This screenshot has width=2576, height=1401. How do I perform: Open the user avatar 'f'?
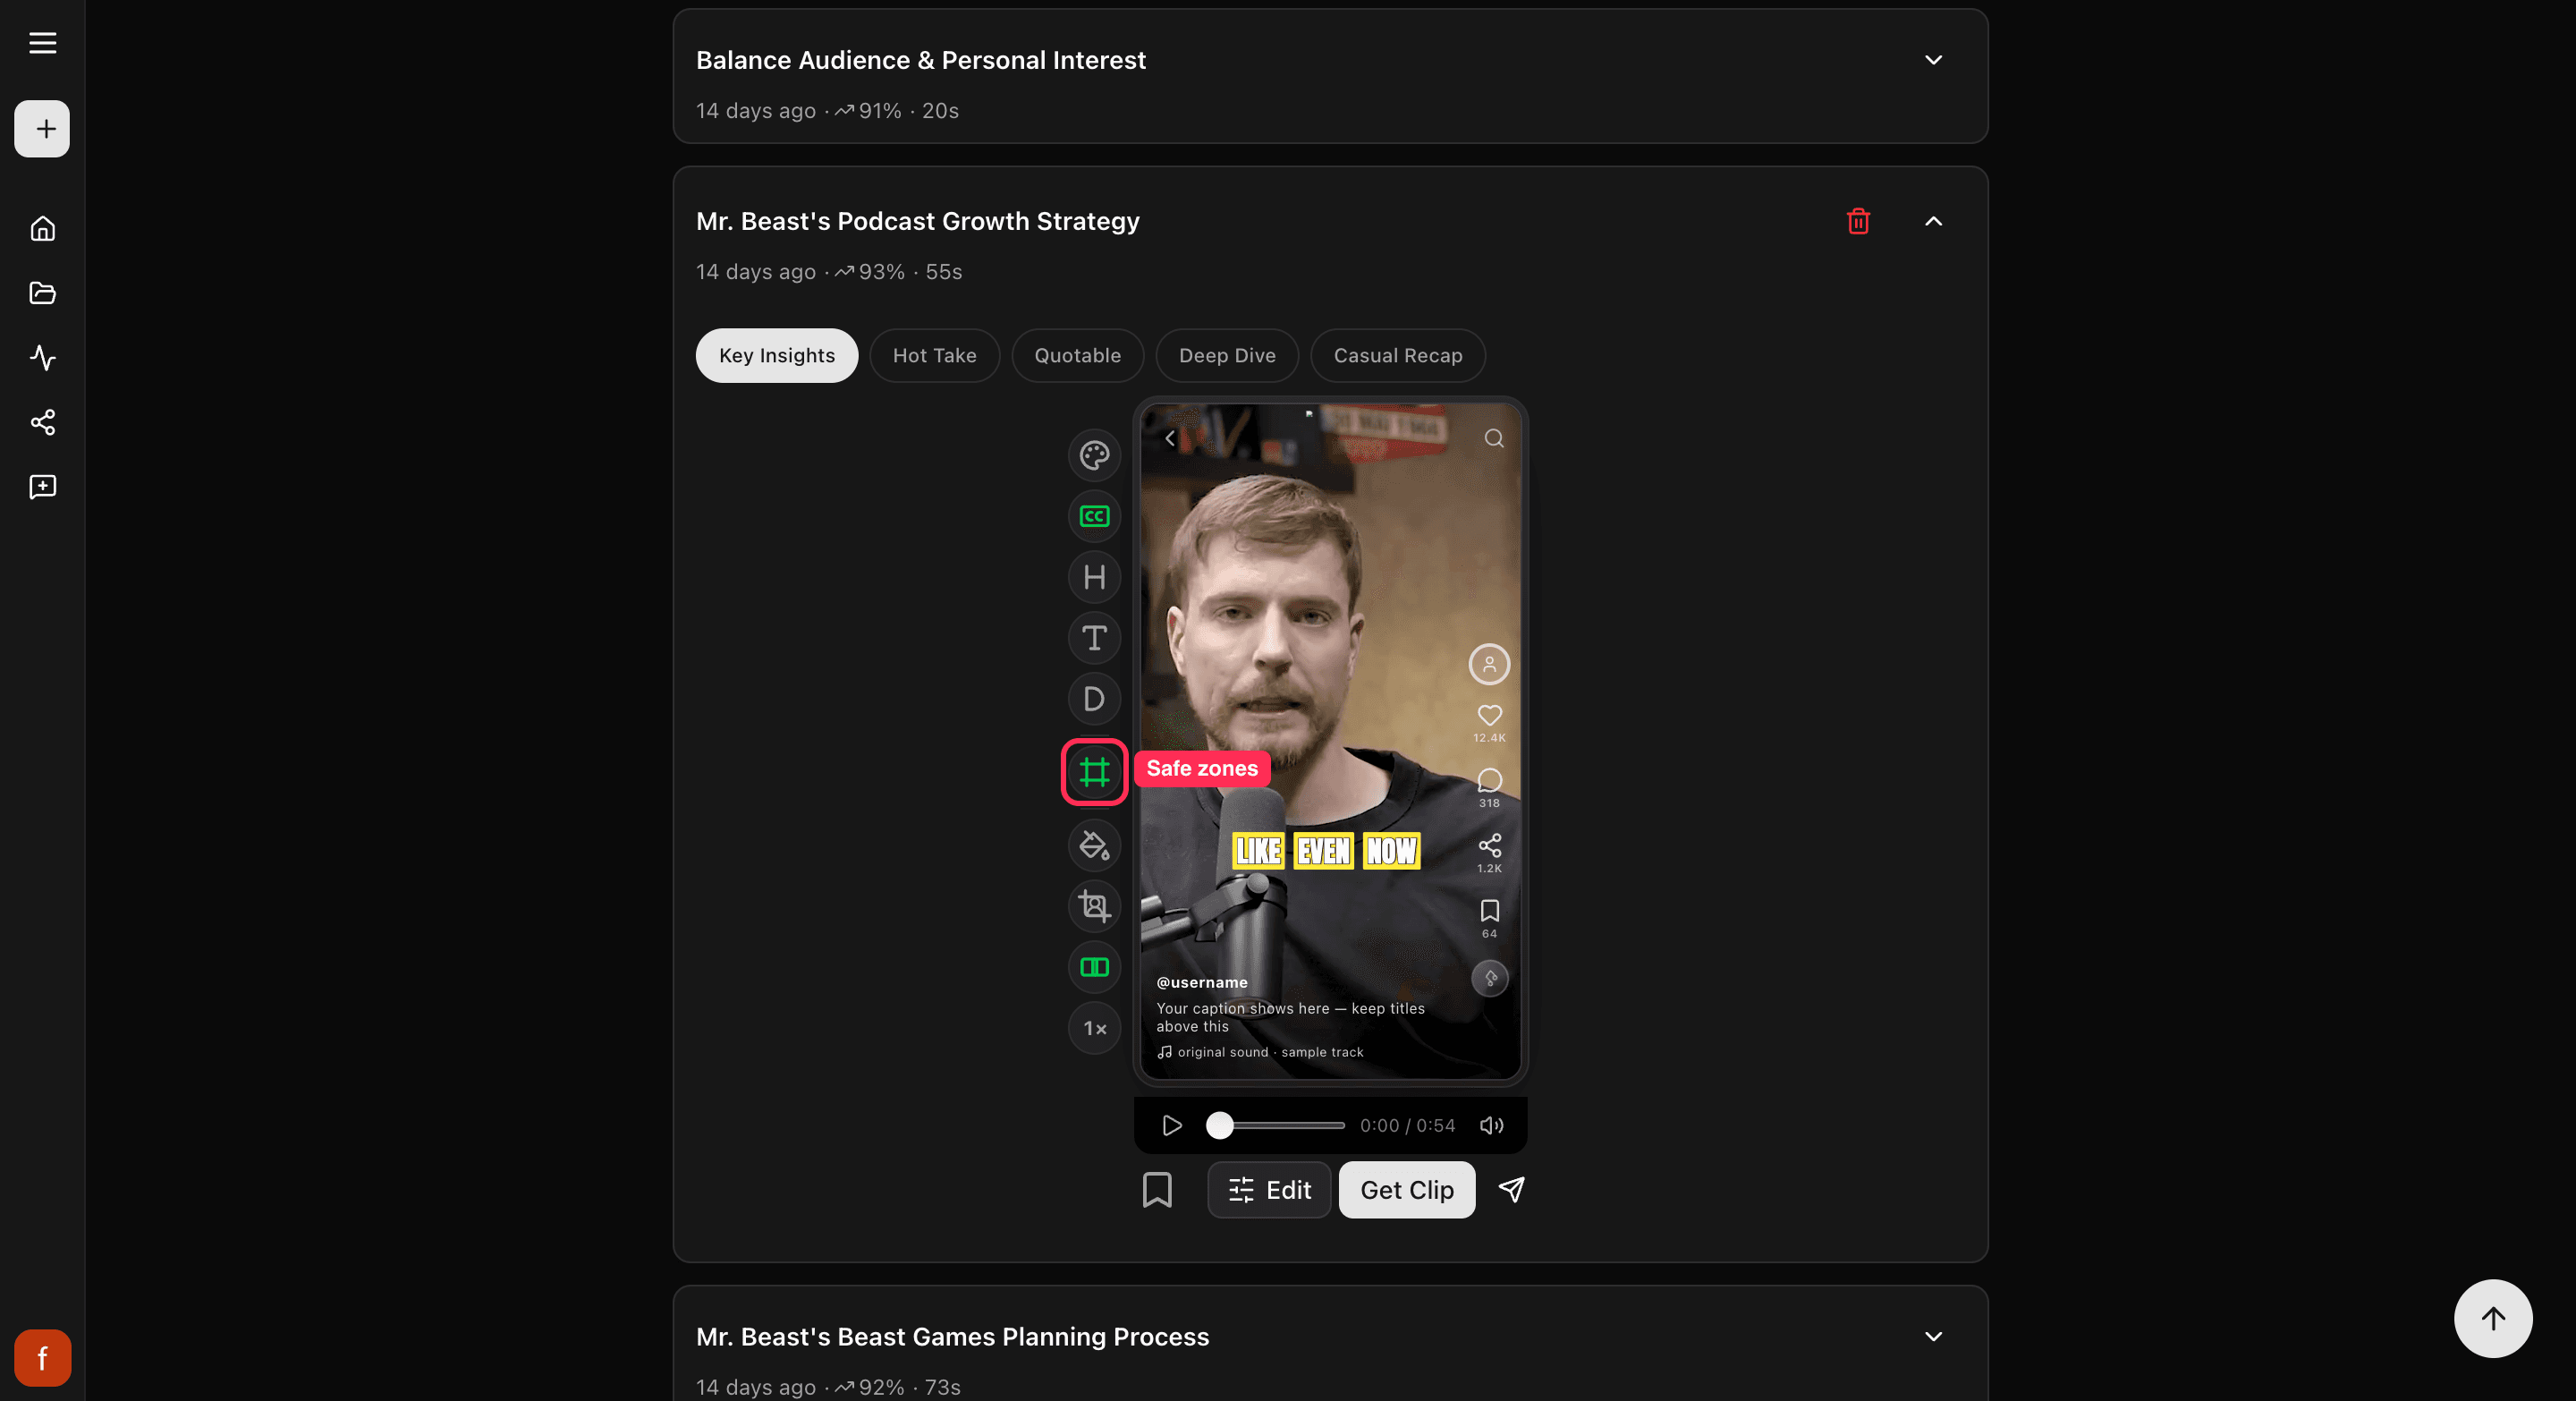[42, 1357]
